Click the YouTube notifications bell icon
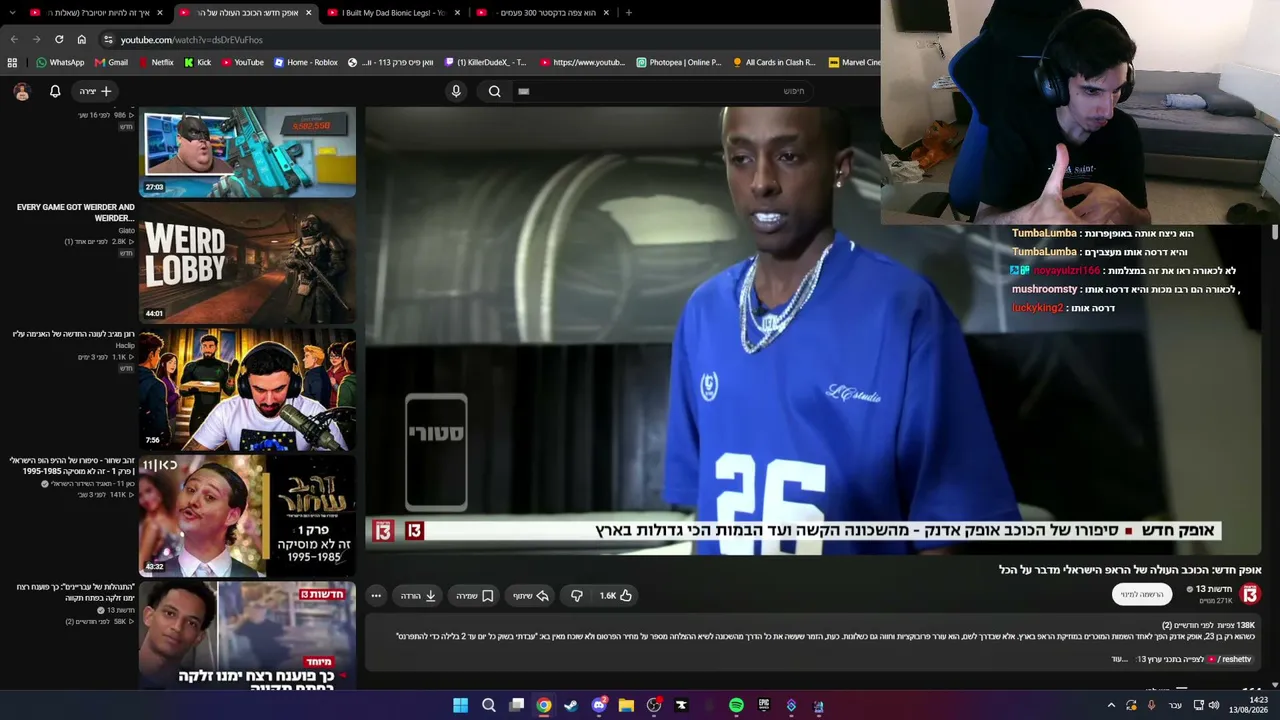Viewport: 1280px width, 720px height. [55, 91]
